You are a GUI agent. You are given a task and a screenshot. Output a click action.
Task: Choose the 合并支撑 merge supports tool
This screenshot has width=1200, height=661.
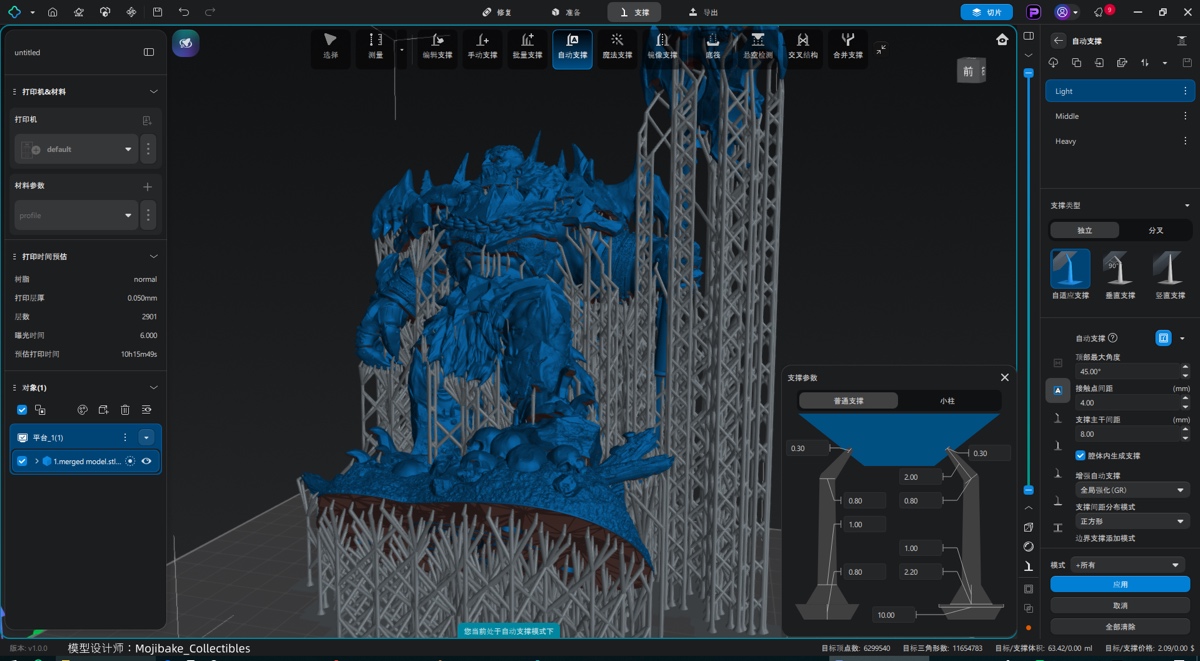coord(847,47)
